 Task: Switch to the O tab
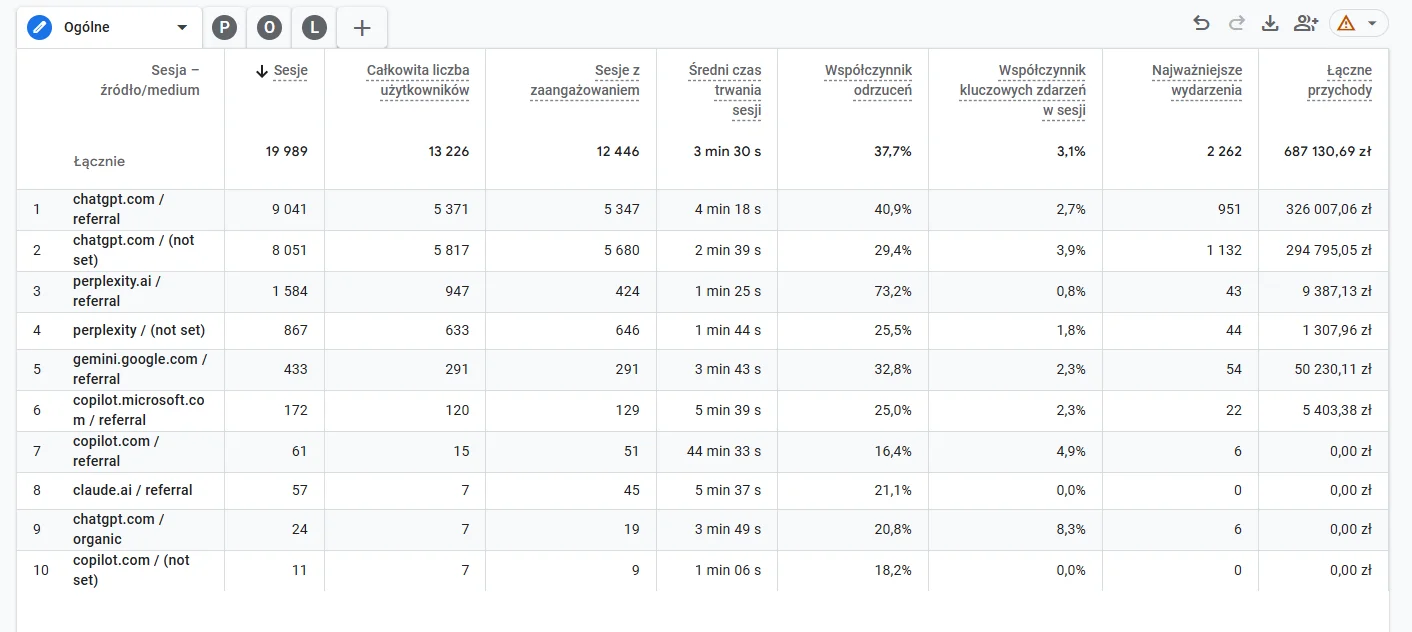click(269, 28)
